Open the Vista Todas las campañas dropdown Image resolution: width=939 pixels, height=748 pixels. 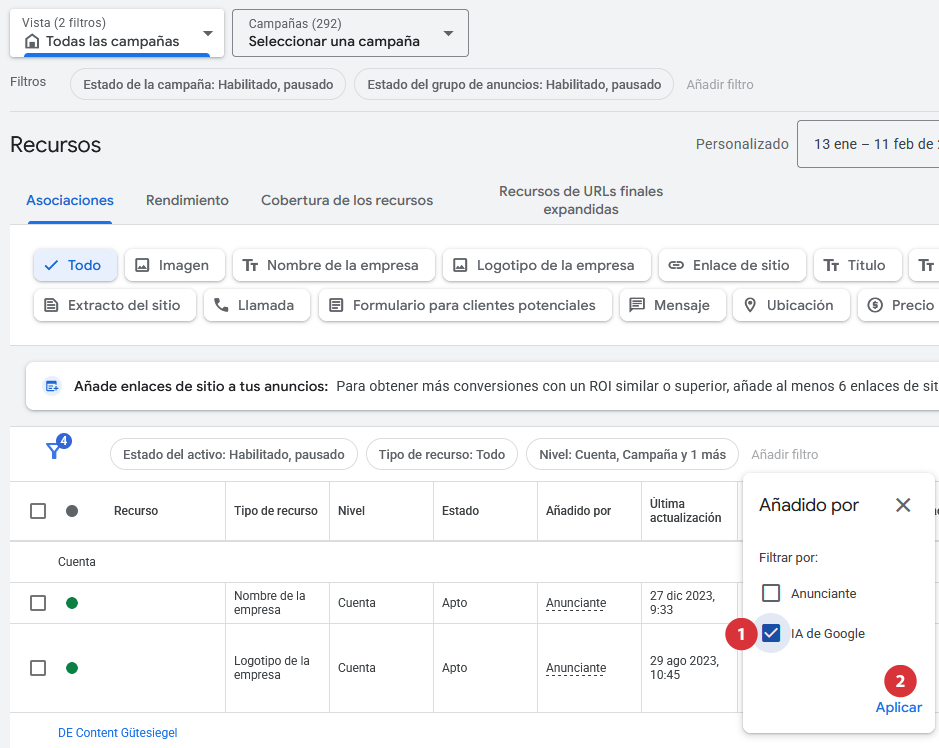coord(117,33)
